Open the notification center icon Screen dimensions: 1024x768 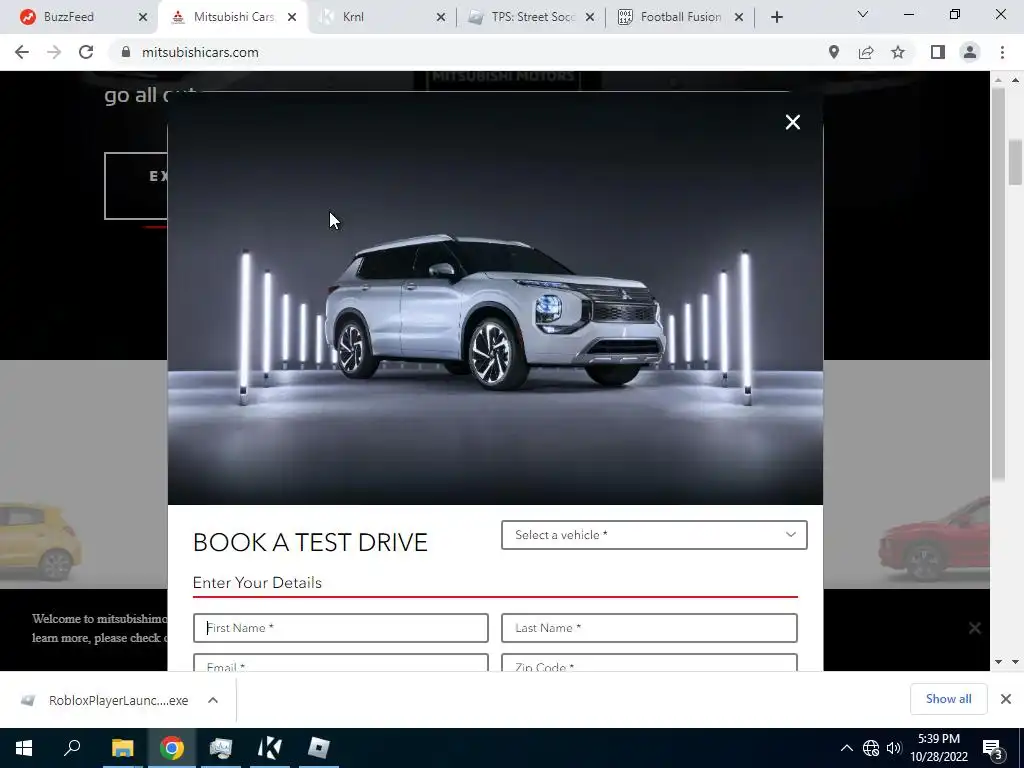tap(993, 748)
